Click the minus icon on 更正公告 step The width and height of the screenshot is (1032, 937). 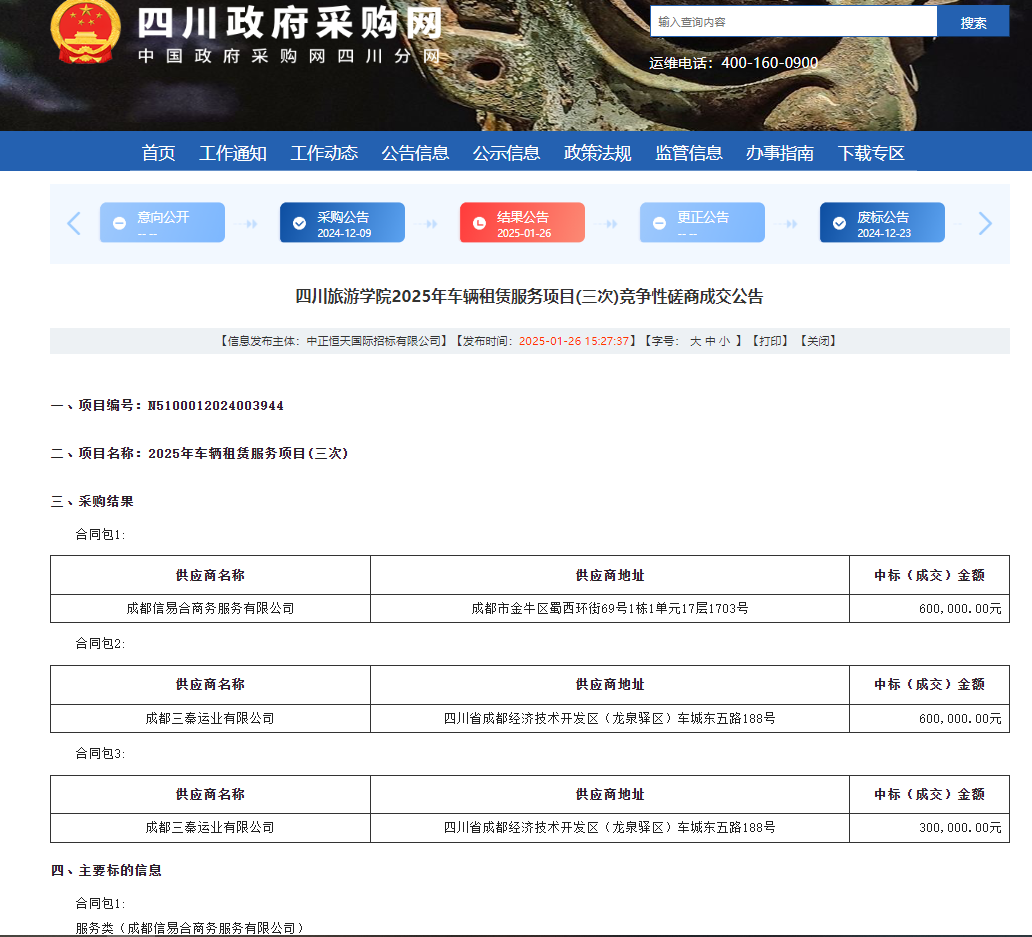[x=659, y=223]
